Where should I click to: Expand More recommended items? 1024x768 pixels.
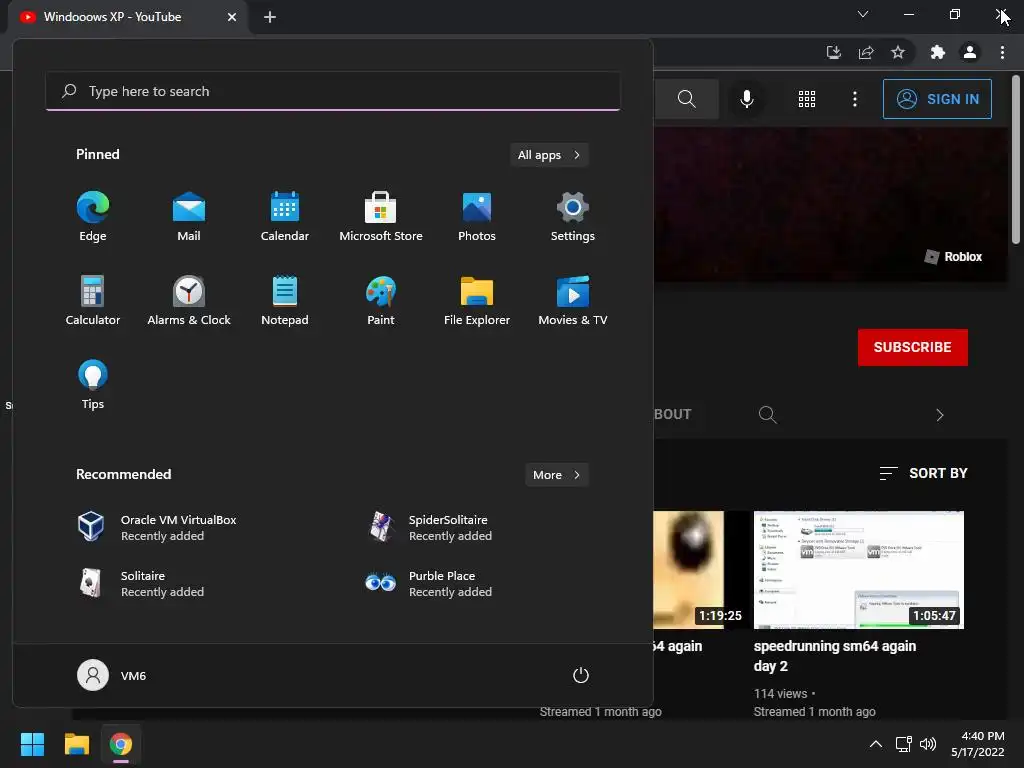(556, 475)
